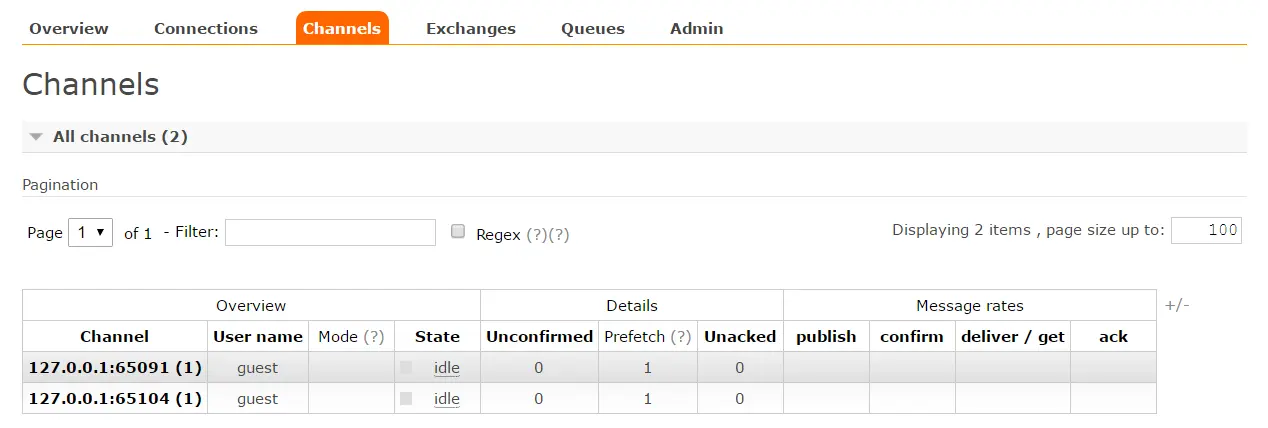The image size is (1268, 428).
Task: Click the Mode help question mark
Action: pos(374,337)
